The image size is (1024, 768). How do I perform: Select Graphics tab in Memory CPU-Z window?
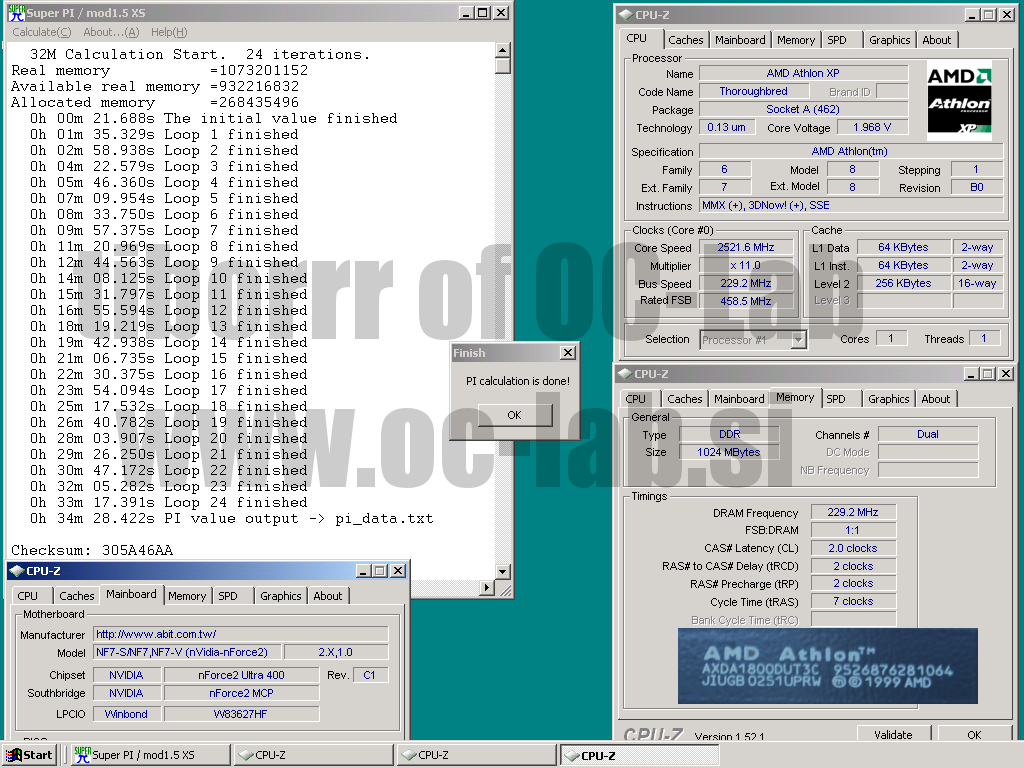pos(888,399)
